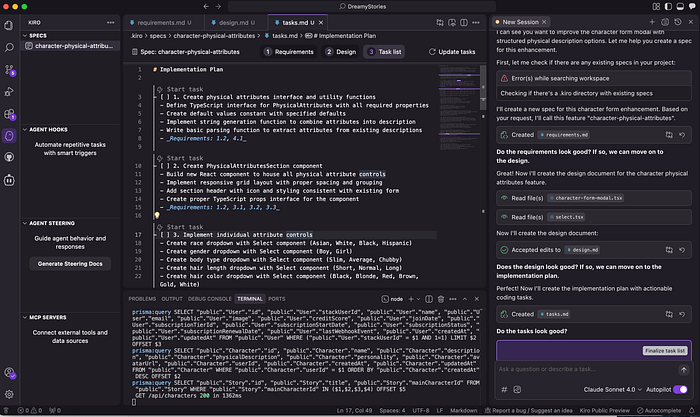Click Generate Steering Docs button
The image size is (700, 417).
(x=70, y=264)
